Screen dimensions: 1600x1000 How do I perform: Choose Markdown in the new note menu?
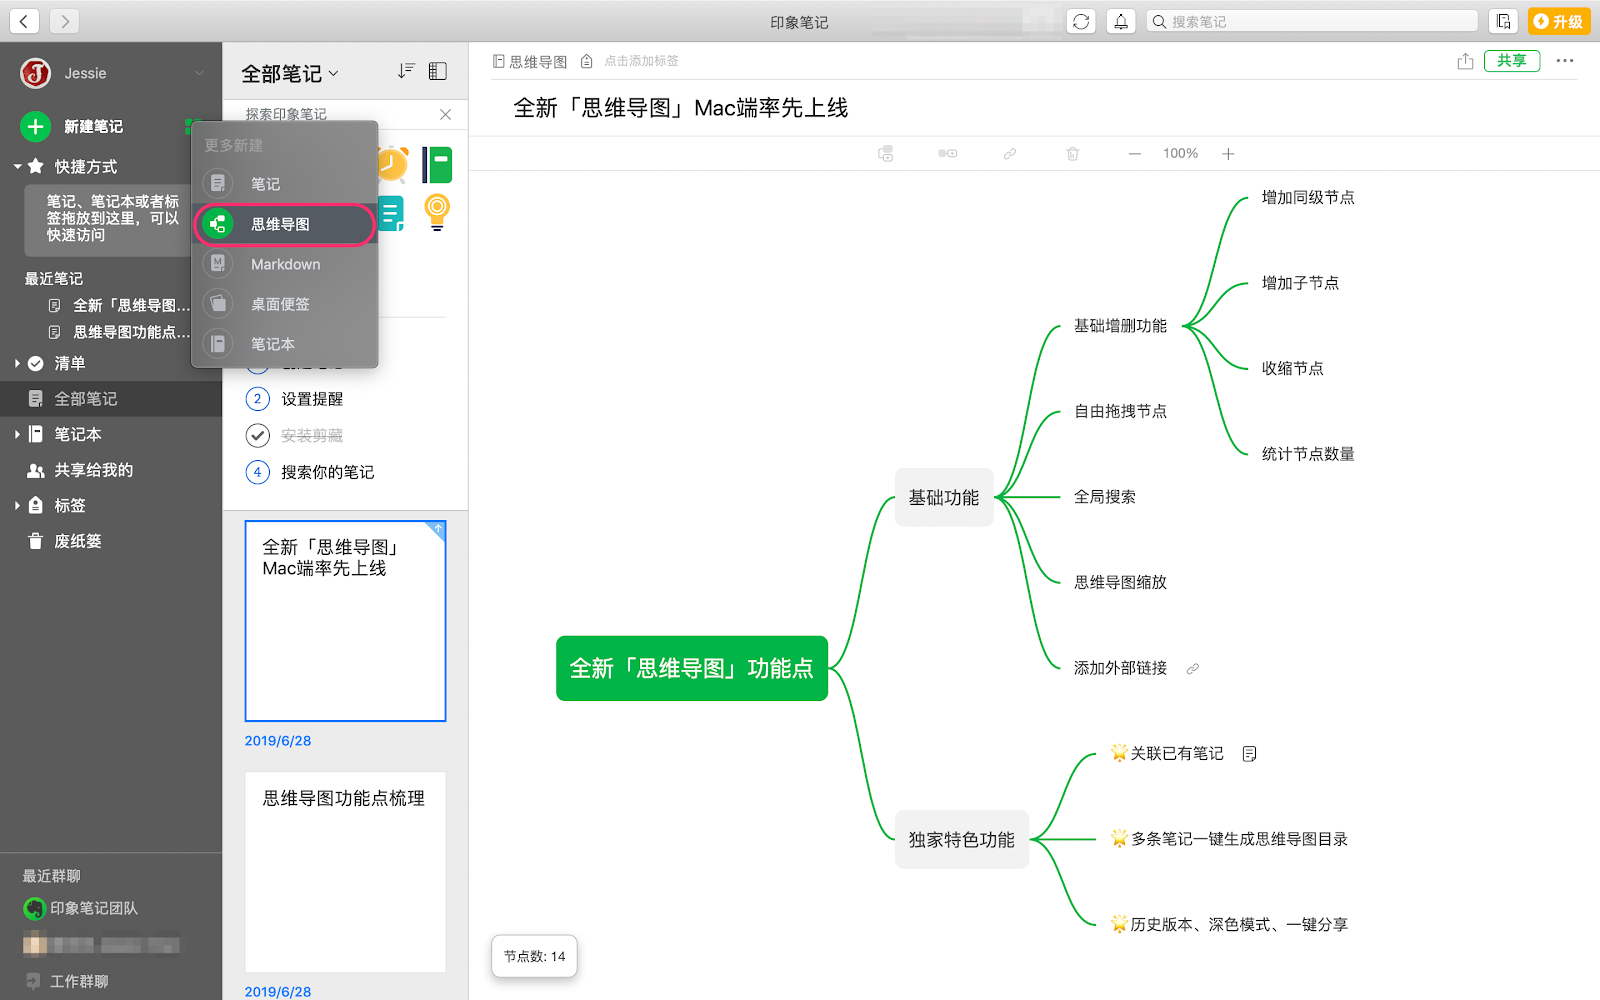click(285, 264)
